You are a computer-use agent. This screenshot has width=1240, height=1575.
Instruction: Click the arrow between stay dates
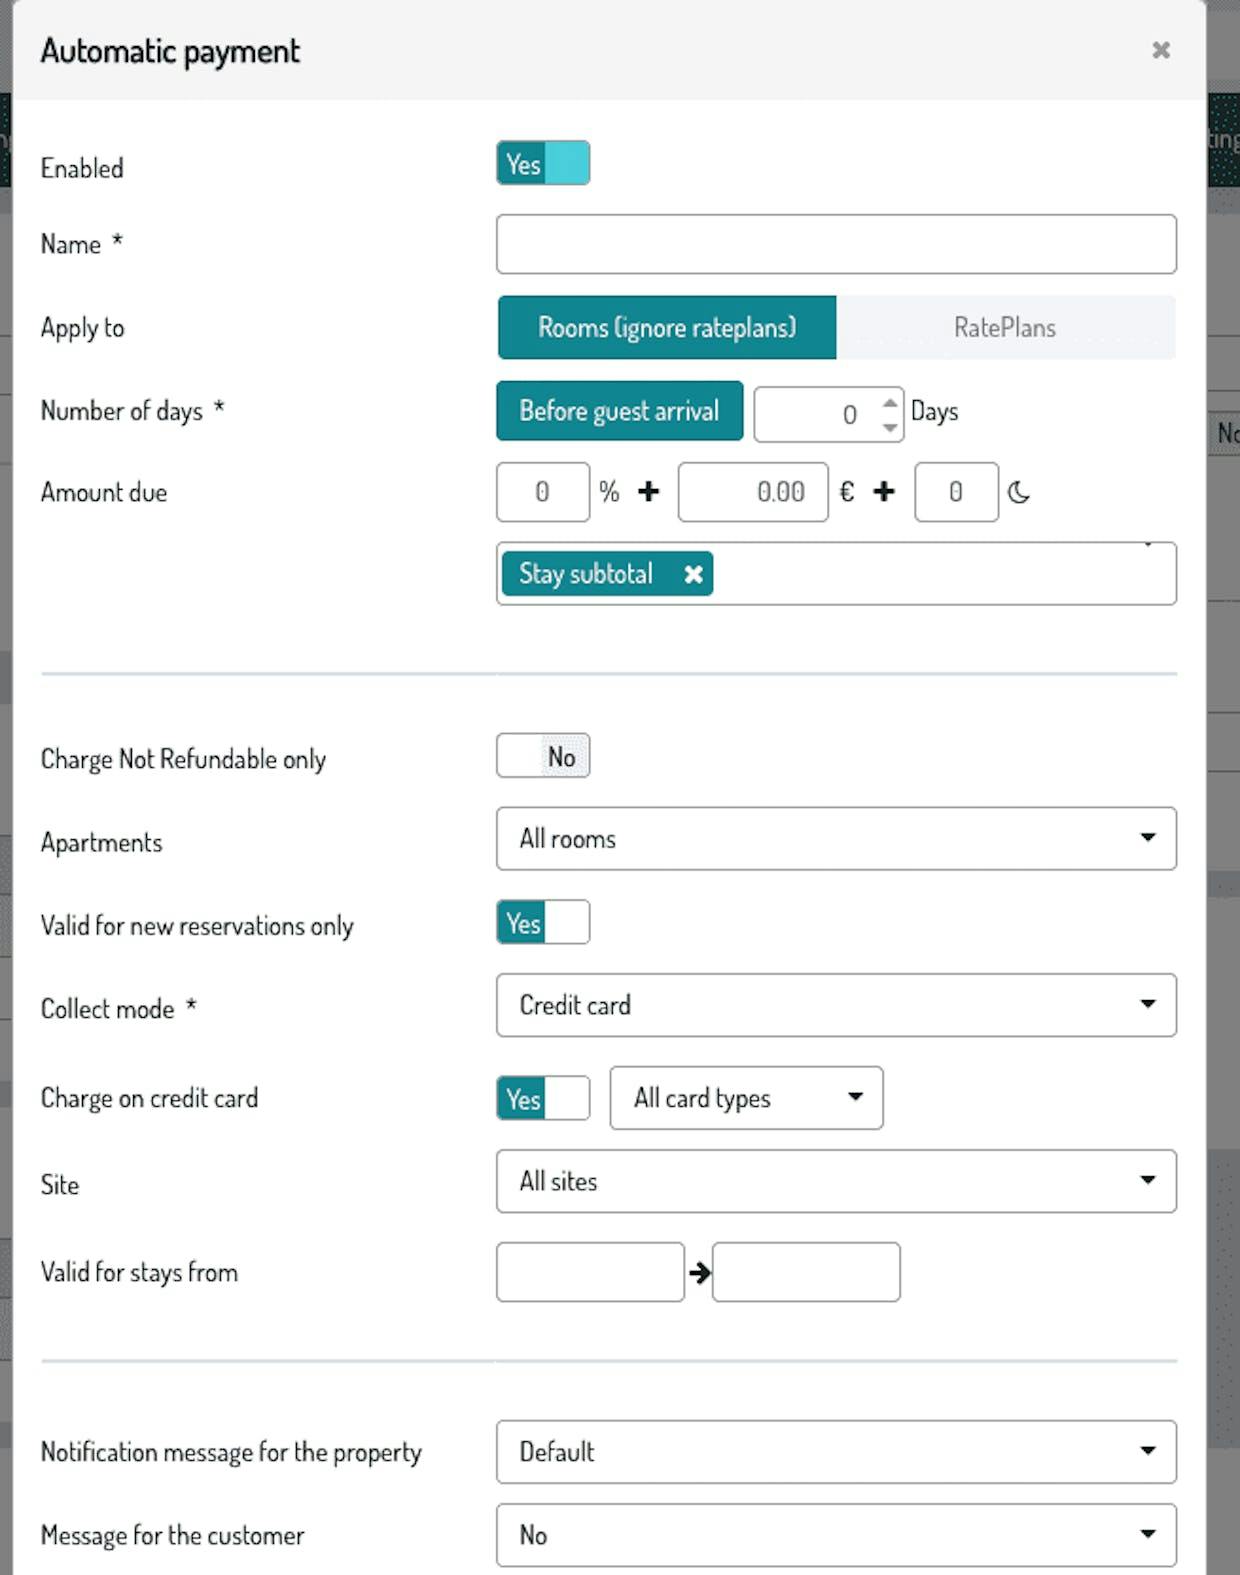(699, 1272)
